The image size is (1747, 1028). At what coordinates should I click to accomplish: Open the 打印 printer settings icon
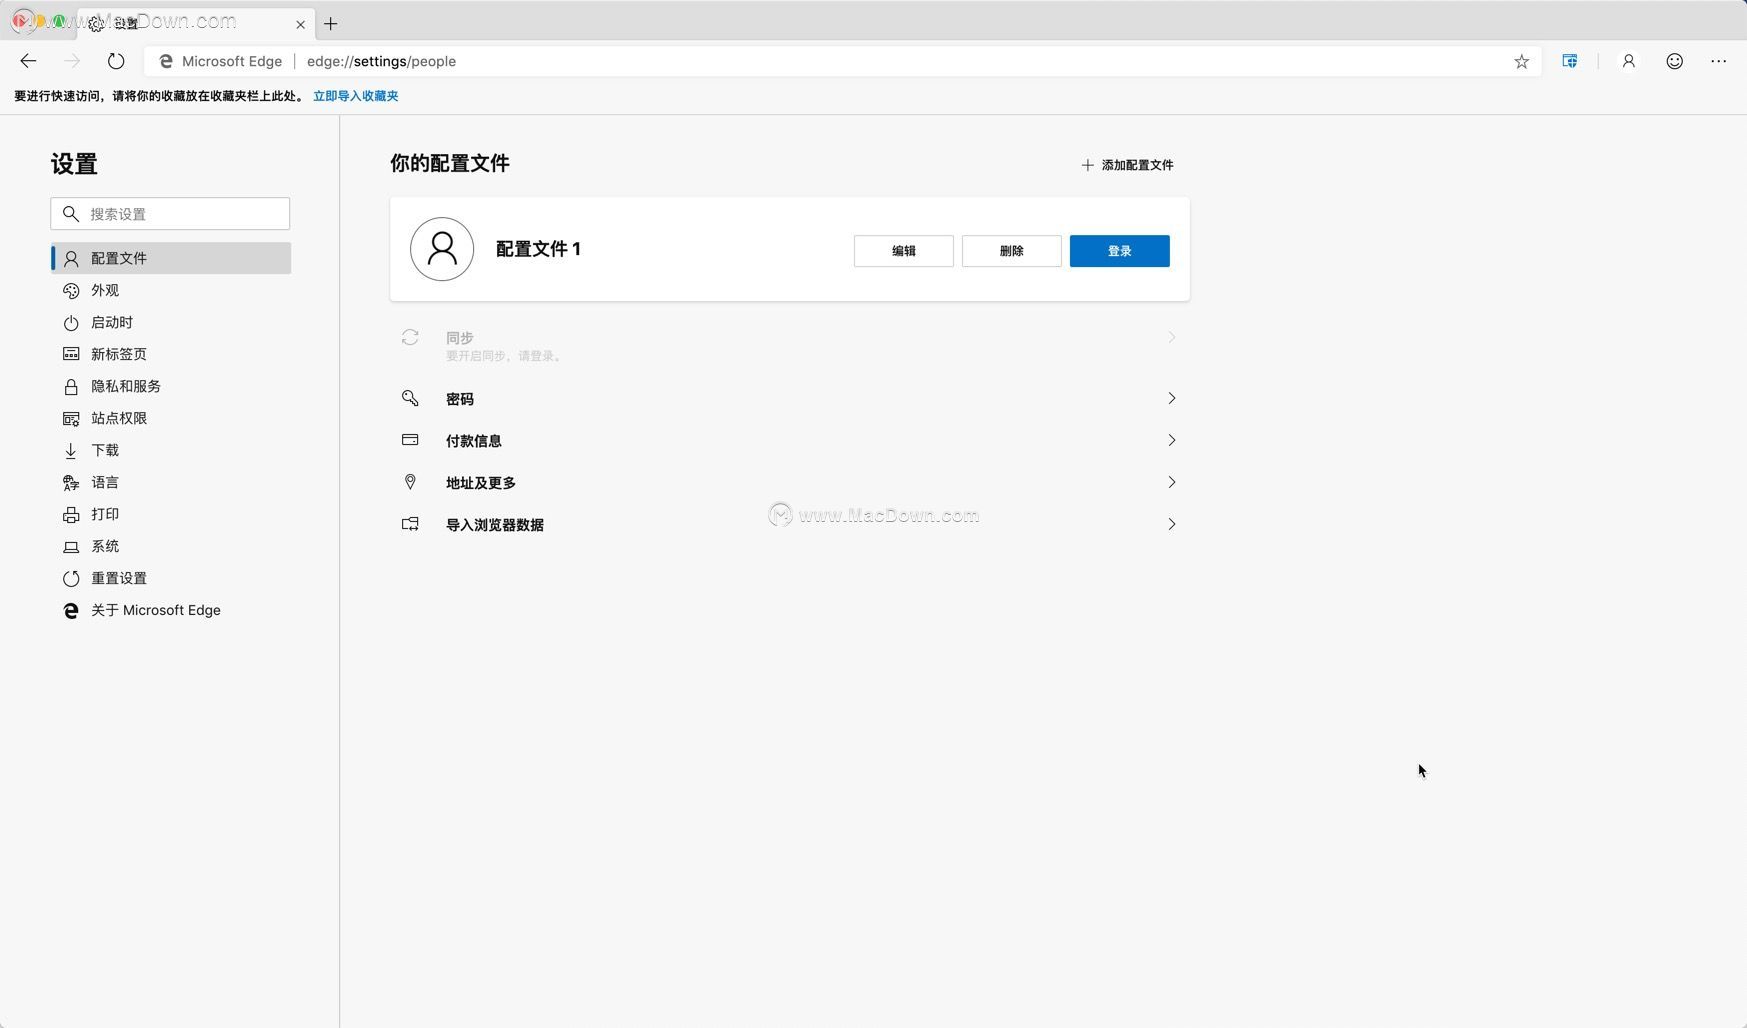70,514
